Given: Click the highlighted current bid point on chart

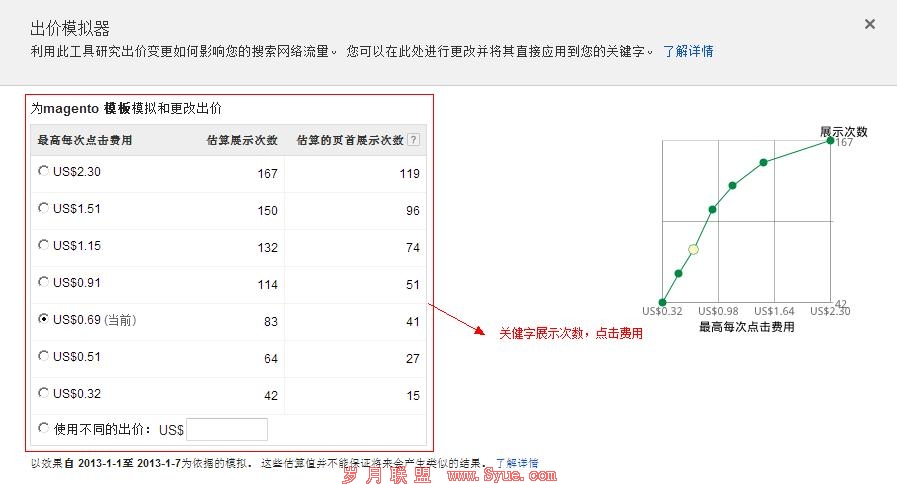Looking at the screenshot, I should (x=693, y=249).
